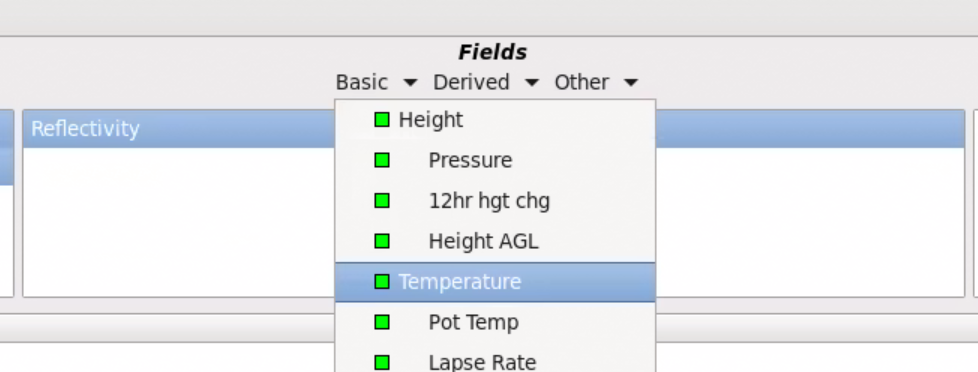The width and height of the screenshot is (978, 372).
Task: Click the green square beside Height AGL
Action: point(382,241)
